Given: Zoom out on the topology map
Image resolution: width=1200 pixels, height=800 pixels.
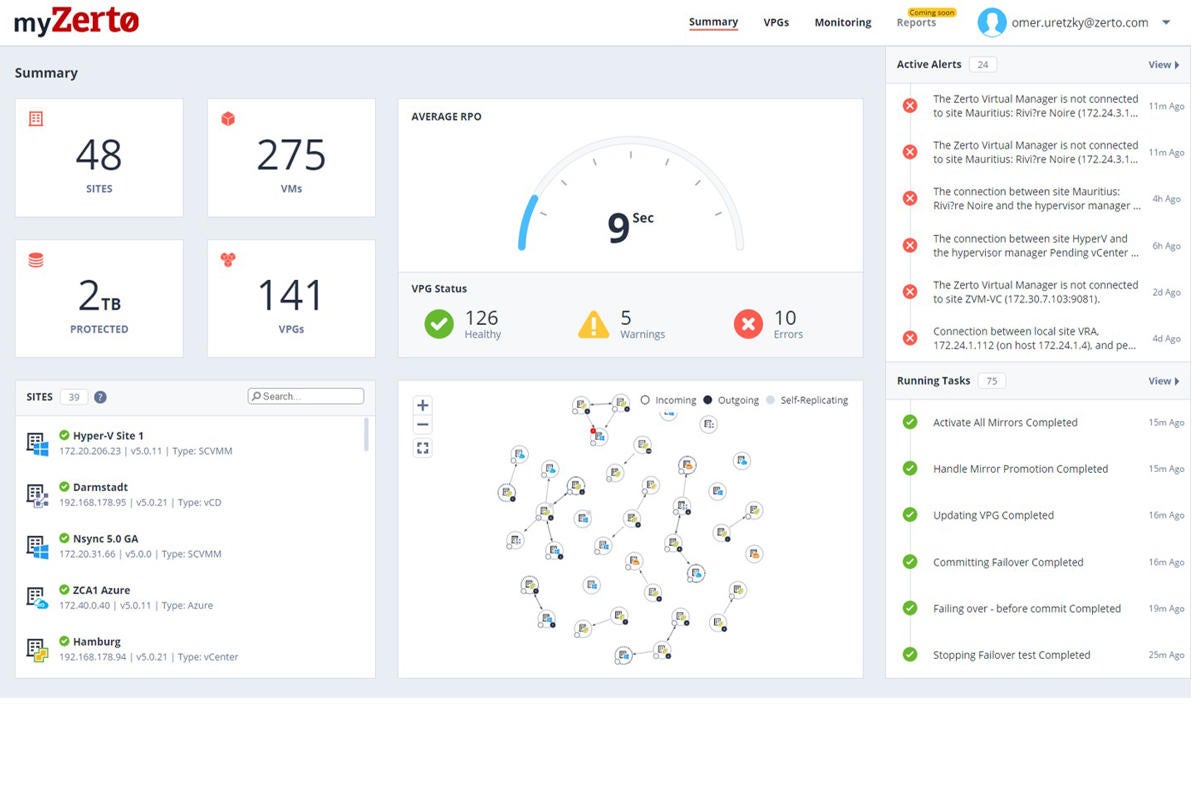Looking at the screenshot, I should pos(423,425).
